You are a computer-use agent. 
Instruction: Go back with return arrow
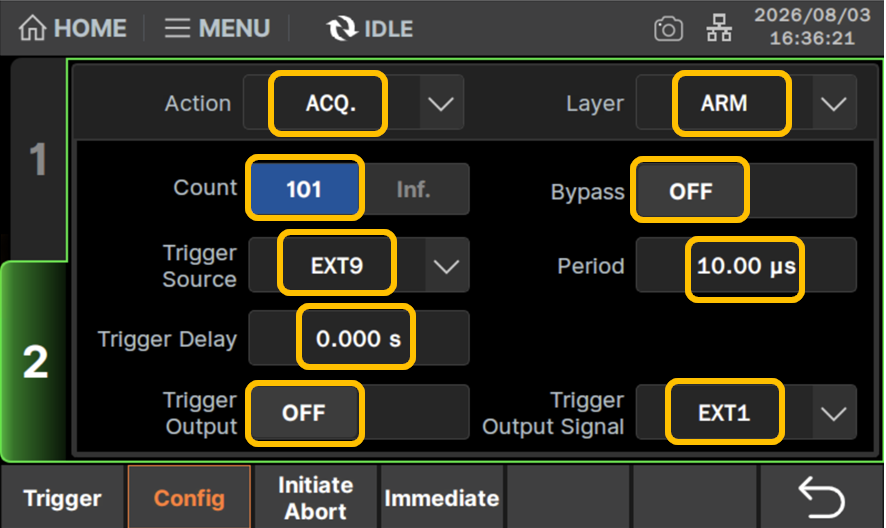pos(822,497)
